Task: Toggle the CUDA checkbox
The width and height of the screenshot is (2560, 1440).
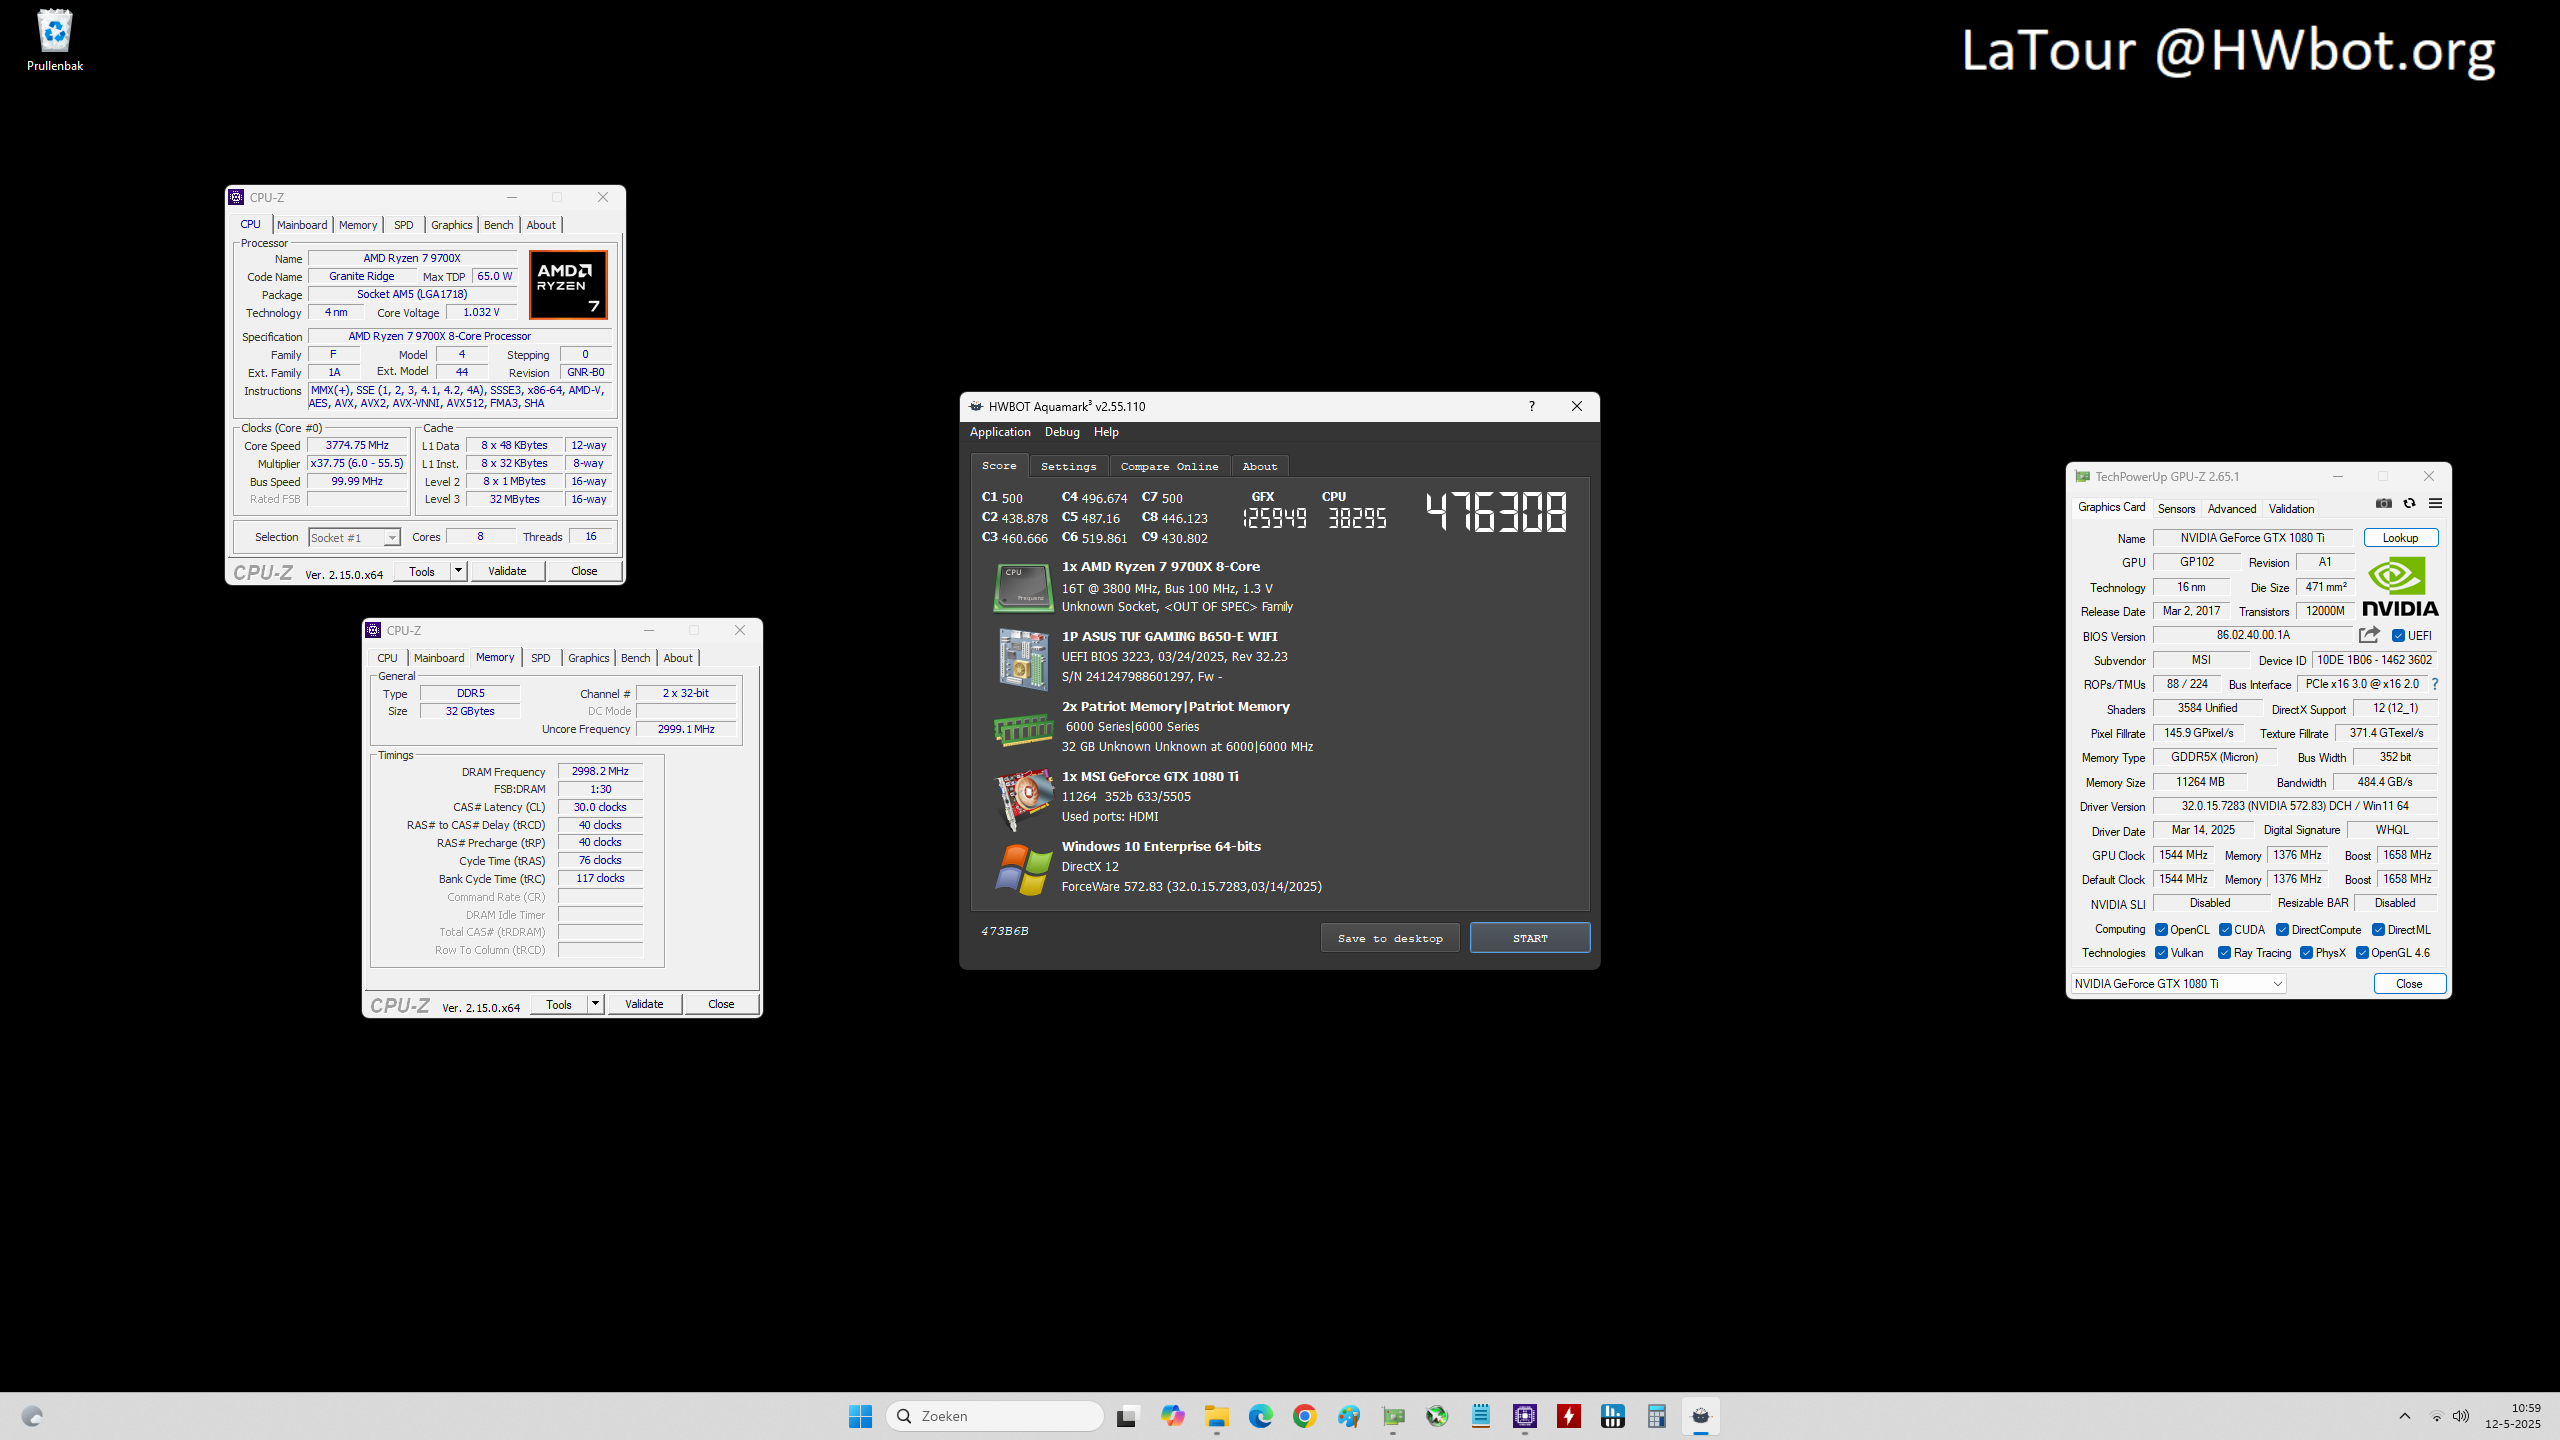Action: 2225,930
